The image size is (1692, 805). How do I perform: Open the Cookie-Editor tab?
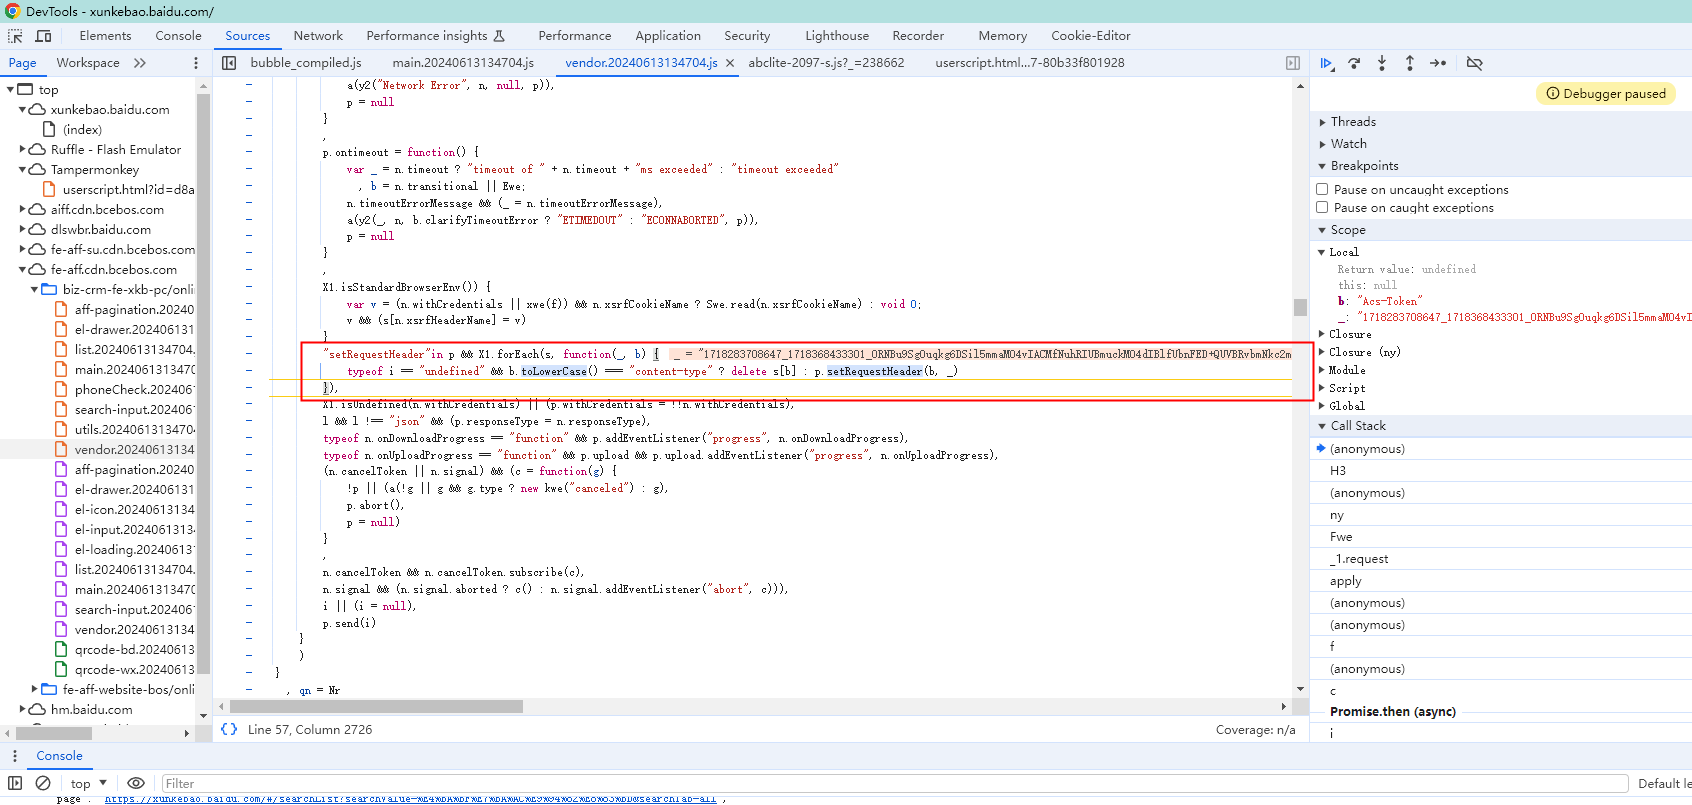click(1091, 36)
